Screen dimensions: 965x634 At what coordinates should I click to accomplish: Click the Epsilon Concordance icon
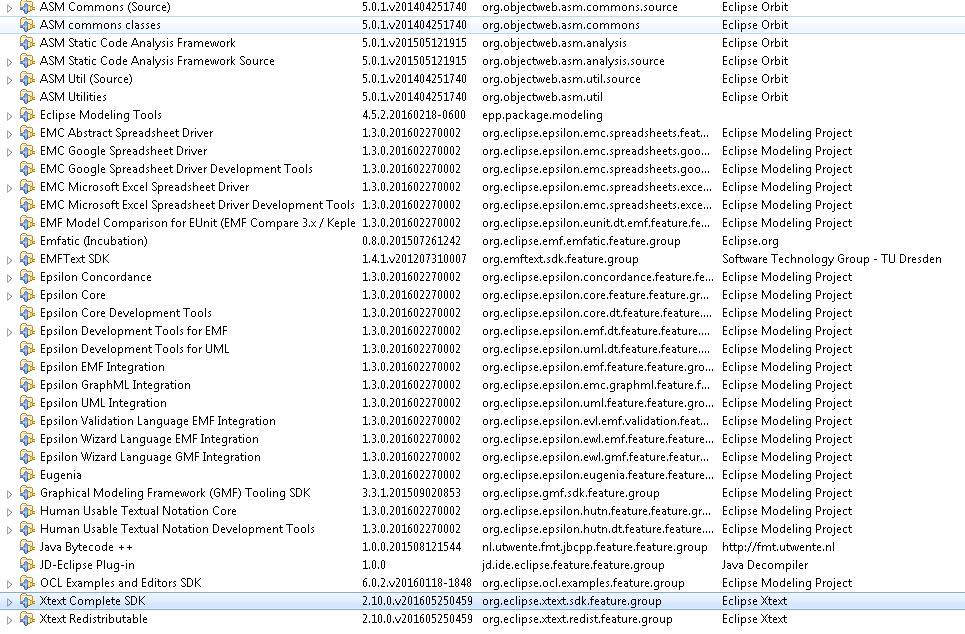click(x=27, y=277)
